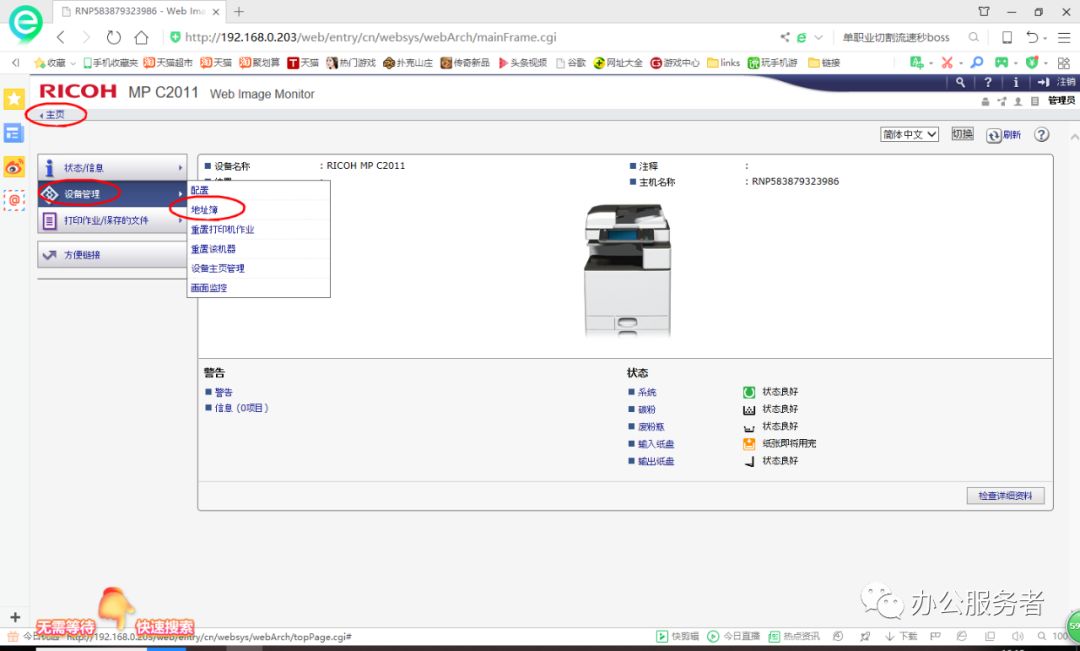Open the 方便链接 side panel item
Screen dimensions: 1080x651
point(112,255)
